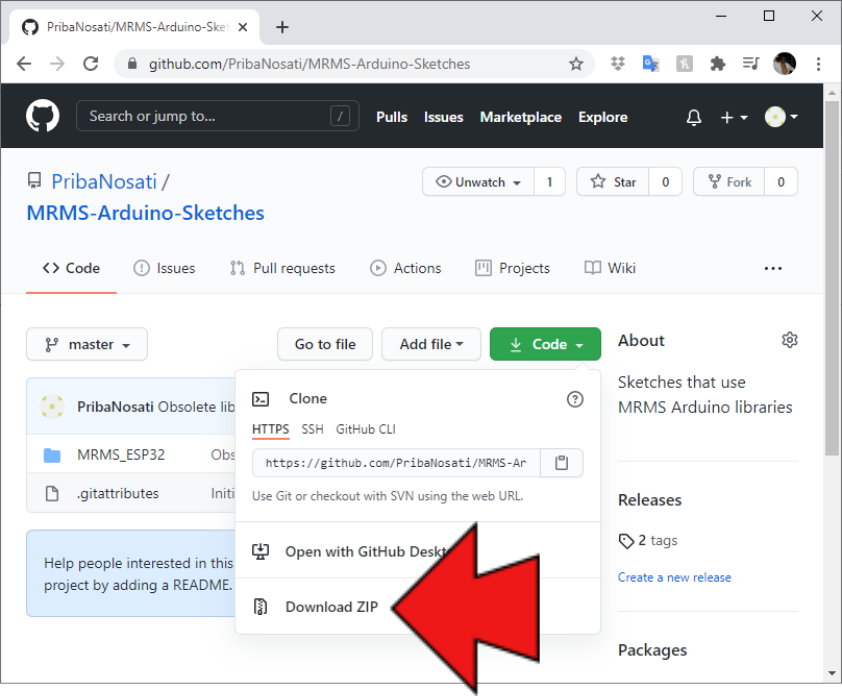Open the plus create-new menu
The height and width of the screenshot is (696, 842).
733,117
